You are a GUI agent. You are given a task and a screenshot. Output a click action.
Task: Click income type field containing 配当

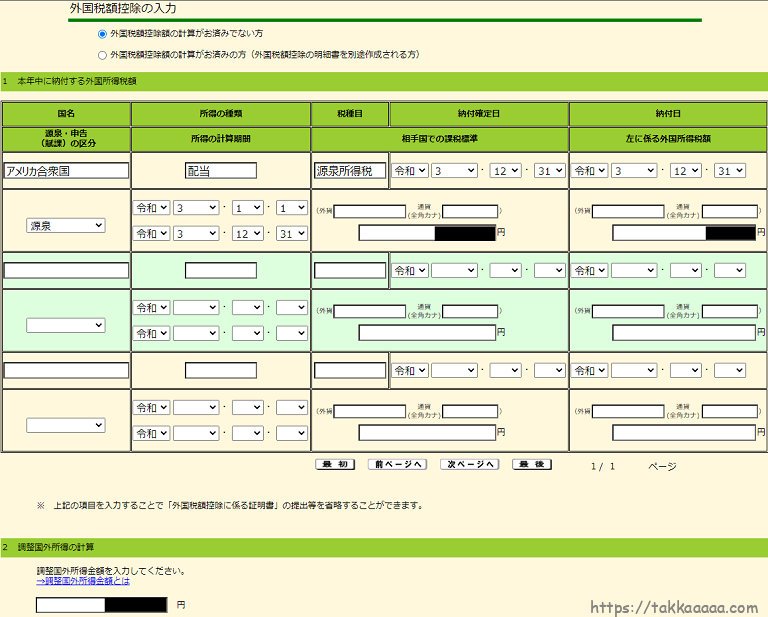(221, 170)
